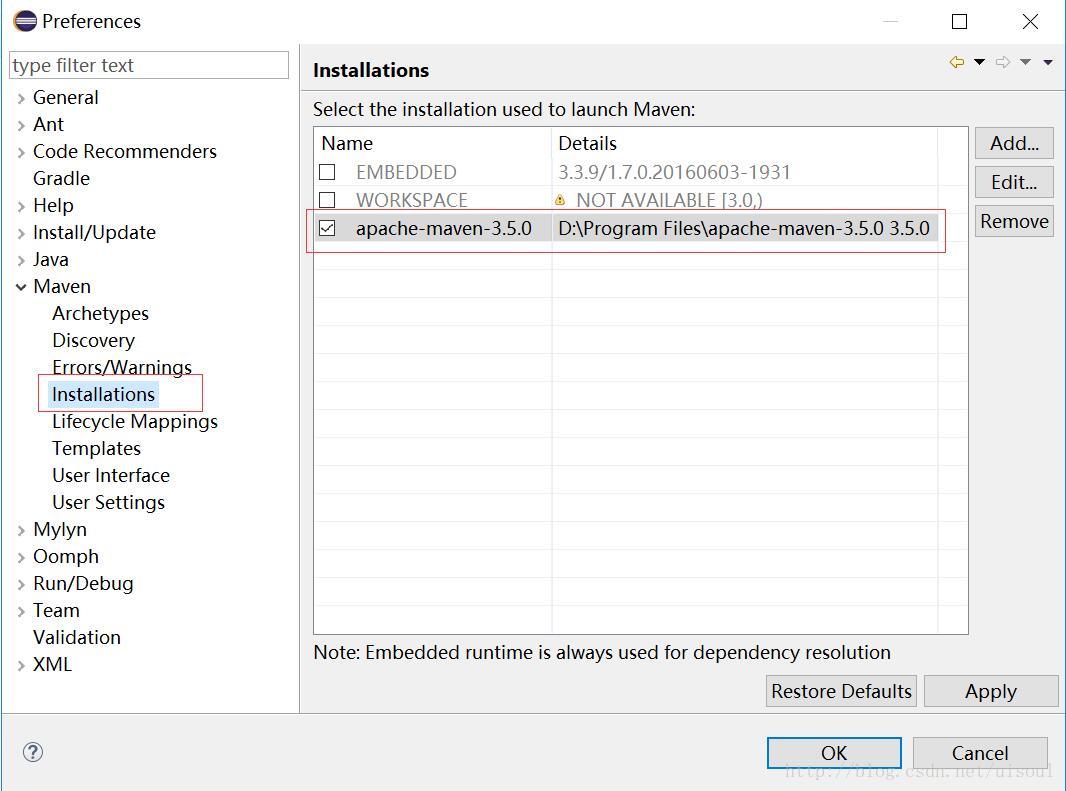The image size is (1066, 791).
Task: Click the warning icon beside NOT AVAILABLE
Action: point(560,200)
